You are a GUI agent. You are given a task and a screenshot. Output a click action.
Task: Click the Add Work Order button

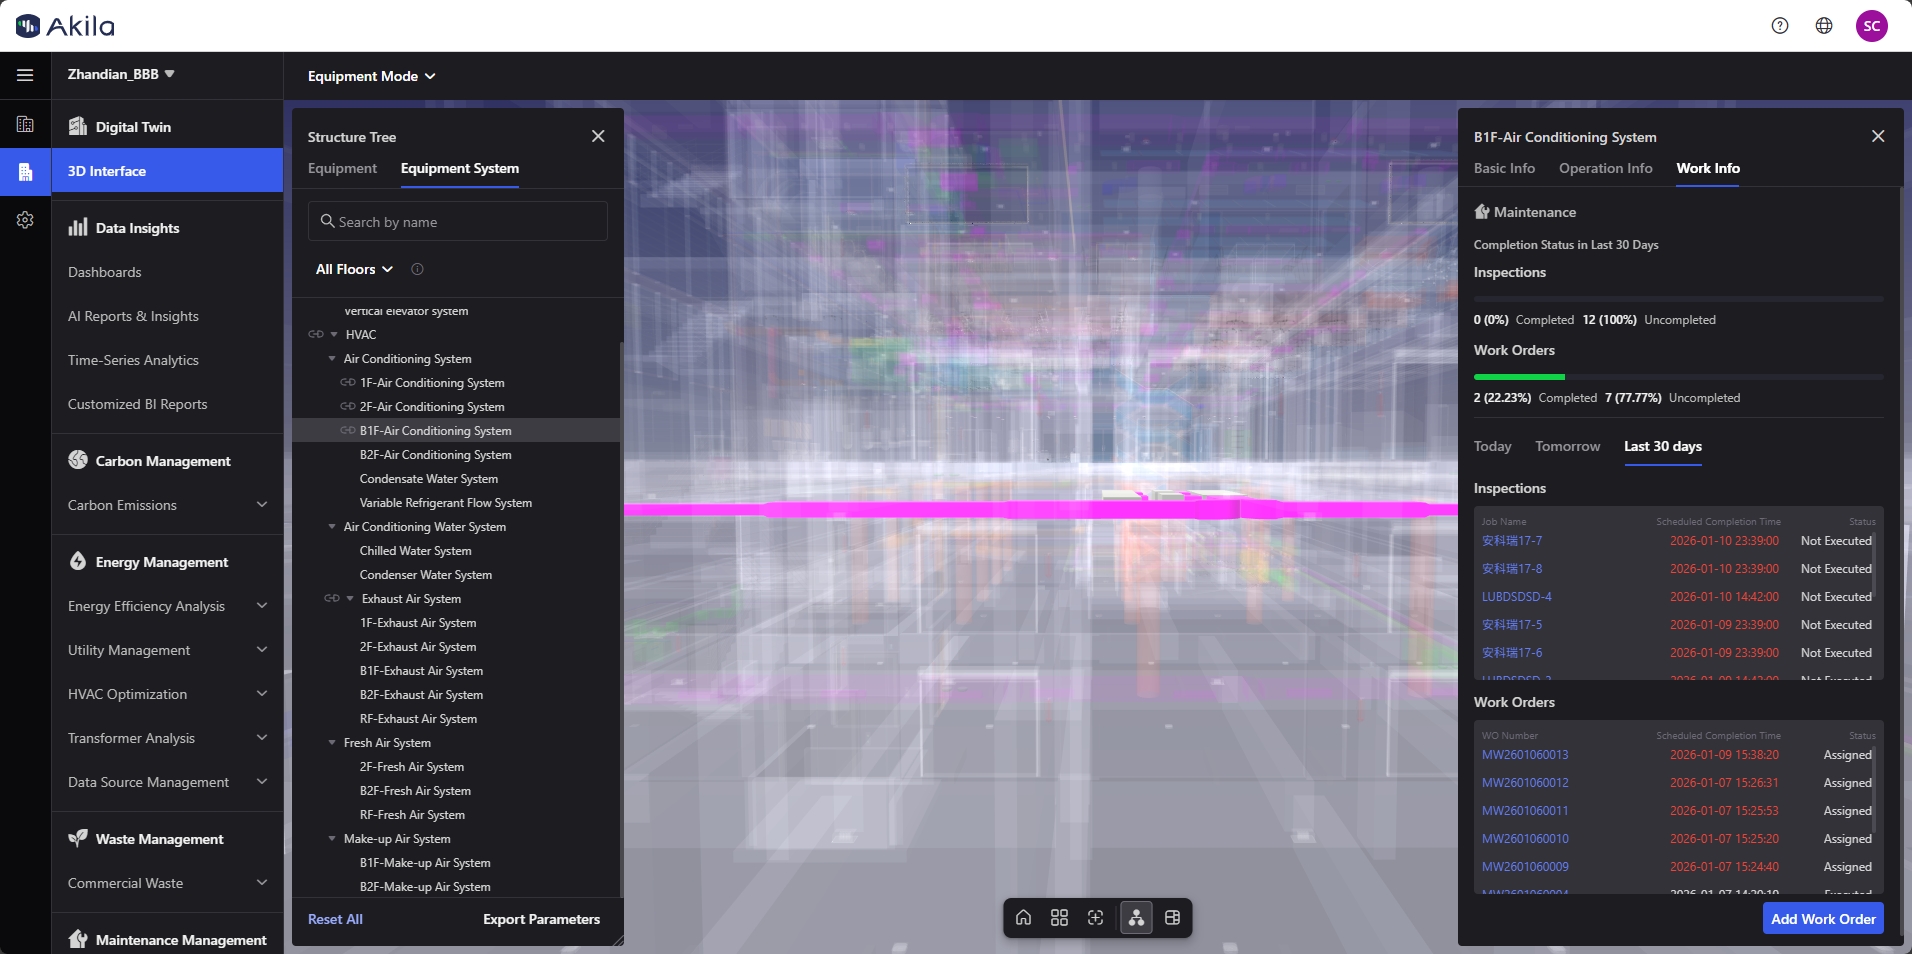[1822, 919]
